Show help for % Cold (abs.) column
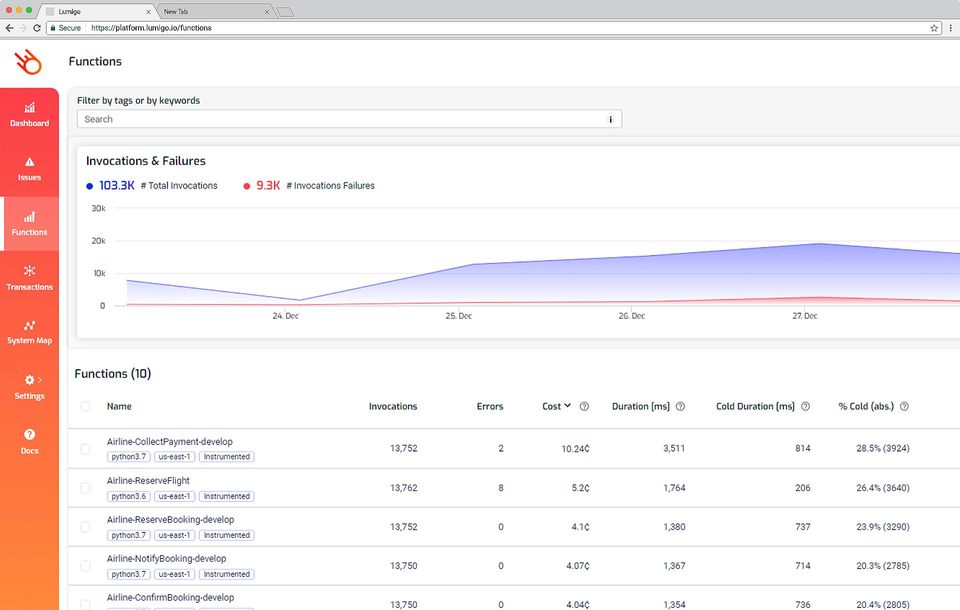Image resolution: width=960 pixels, height=610 pixels. click(904, 406)
